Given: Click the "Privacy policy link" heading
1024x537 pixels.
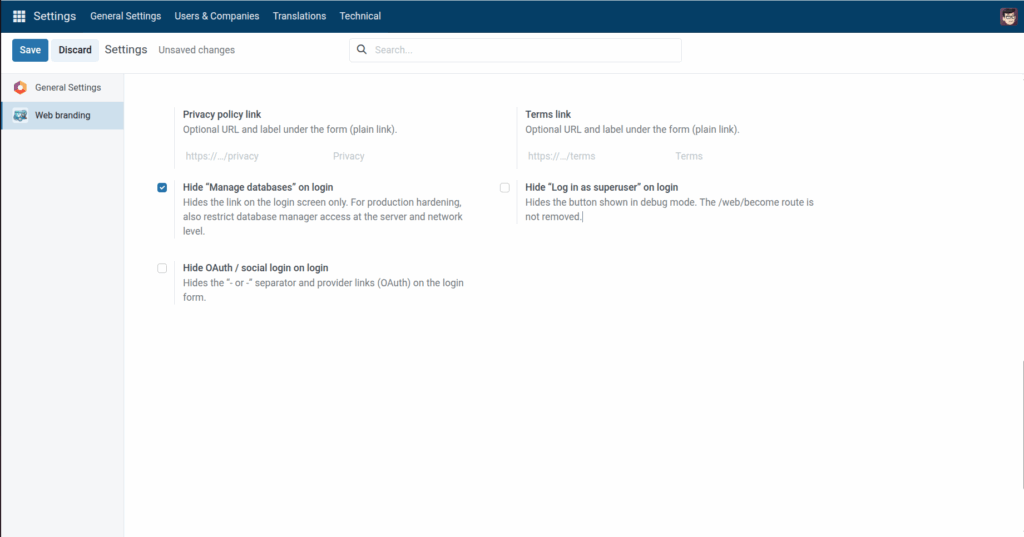Looking at the screenshot, I should [222, 114].
